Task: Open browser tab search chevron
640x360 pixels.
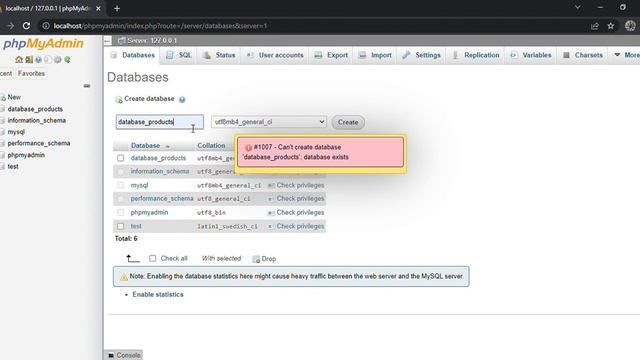Action: 578,7
